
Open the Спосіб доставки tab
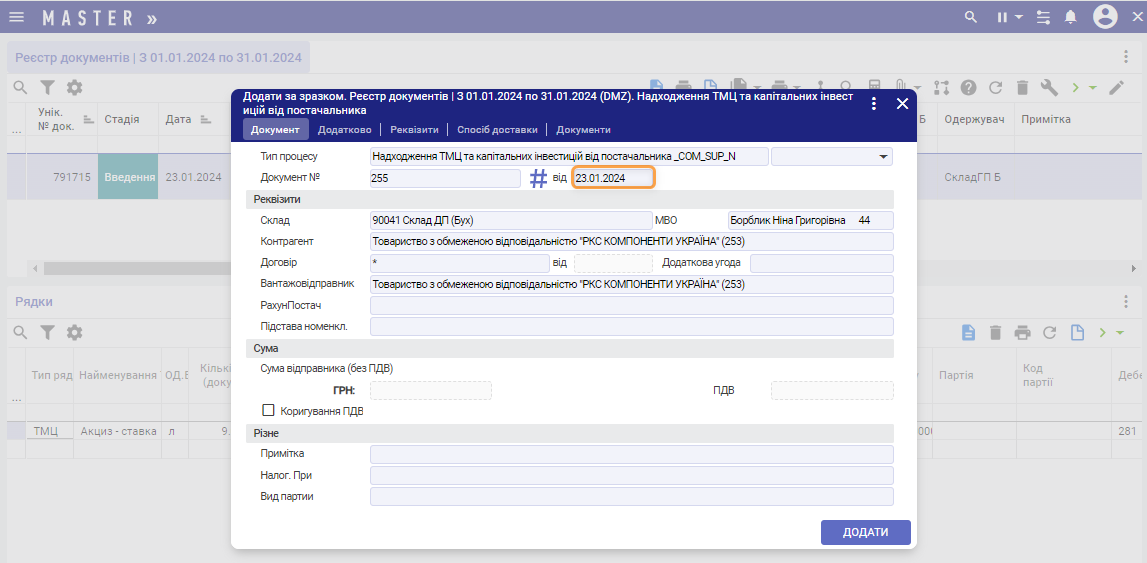pos(497,130)
